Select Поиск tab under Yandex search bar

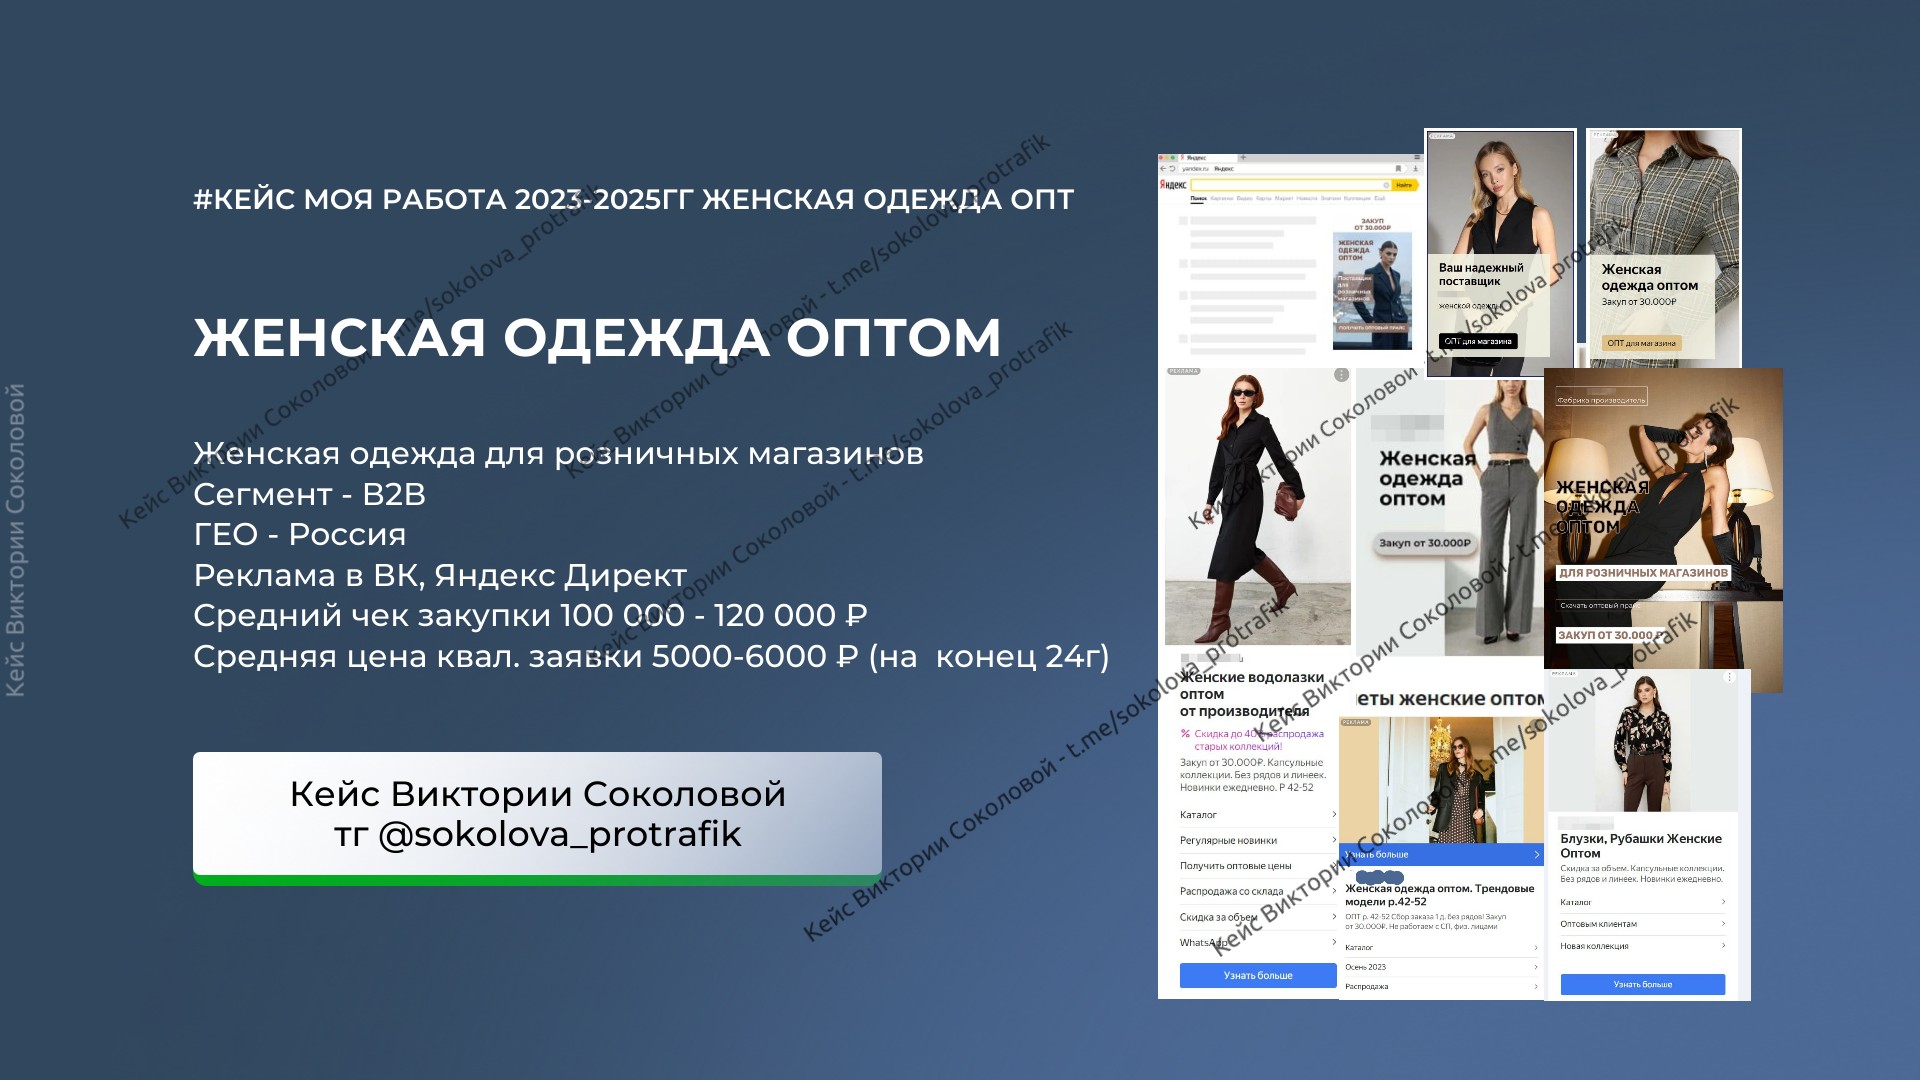click(x=1198, y=198)
